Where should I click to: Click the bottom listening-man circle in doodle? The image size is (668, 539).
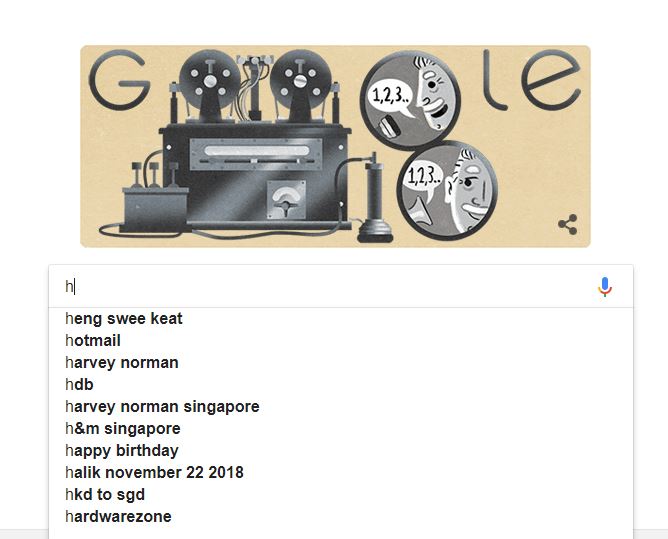point(447,190)
